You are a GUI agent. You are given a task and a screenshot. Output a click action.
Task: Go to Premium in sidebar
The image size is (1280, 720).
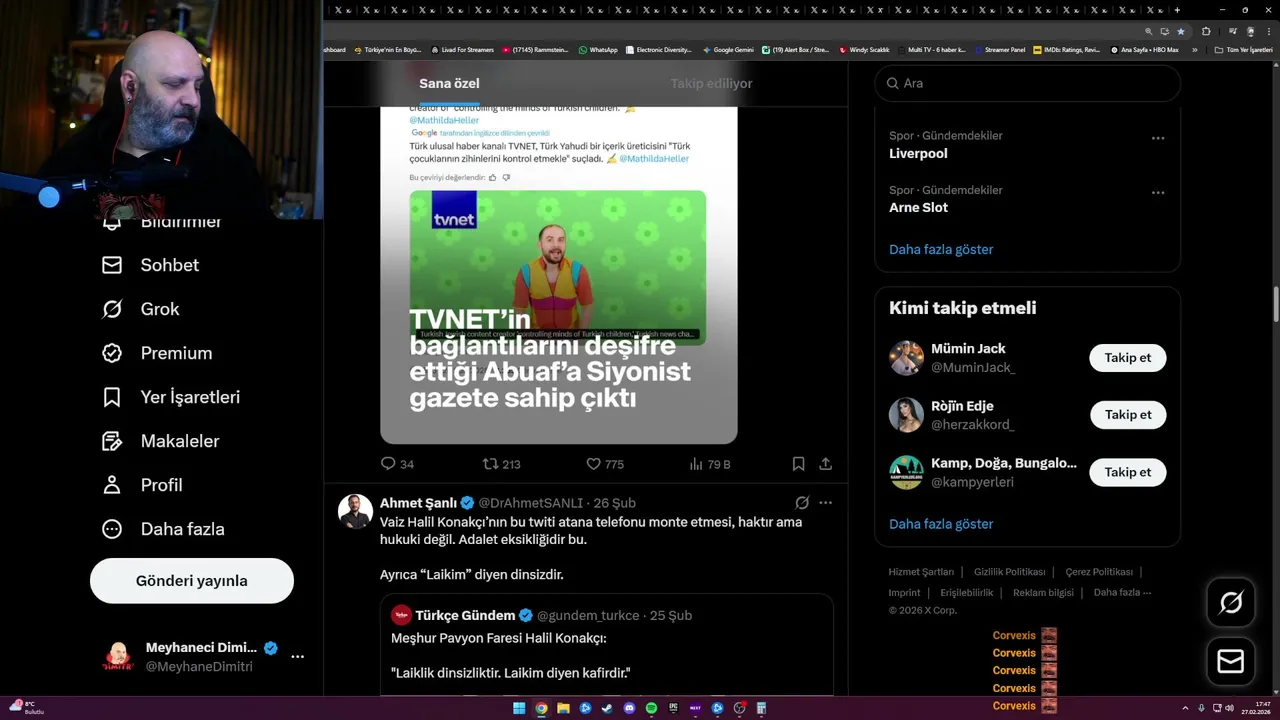pos(157,353)
